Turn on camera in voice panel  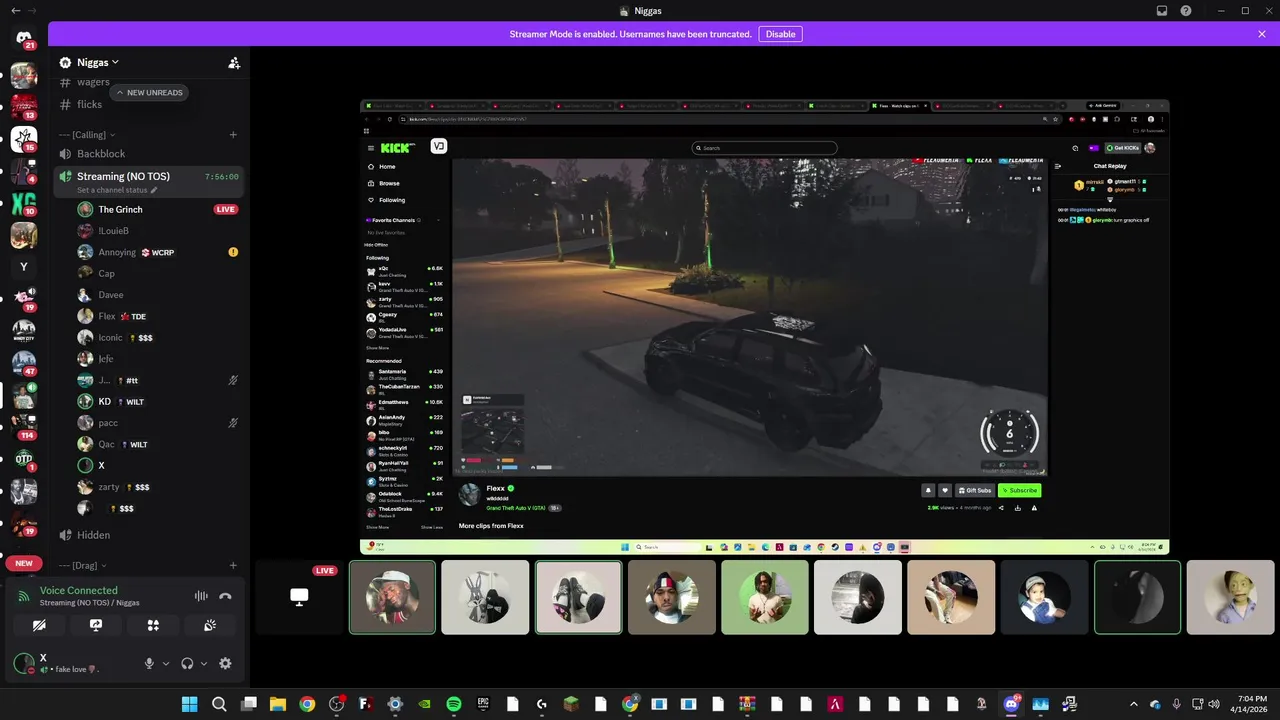coord(39,625)
